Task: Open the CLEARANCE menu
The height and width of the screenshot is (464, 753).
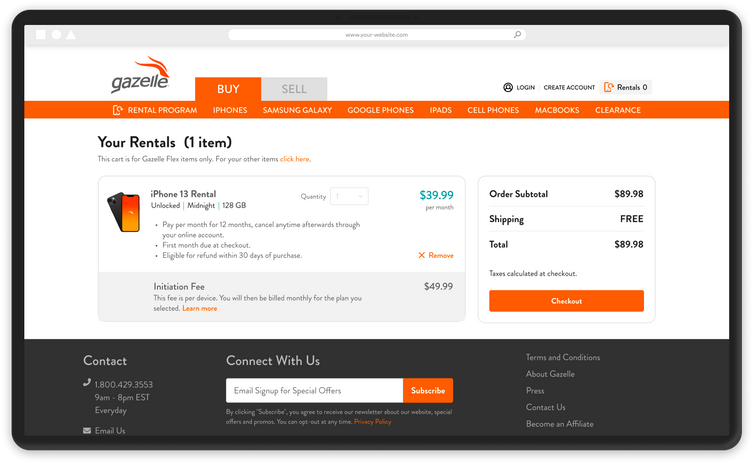Action: click(x=618, y=110)
